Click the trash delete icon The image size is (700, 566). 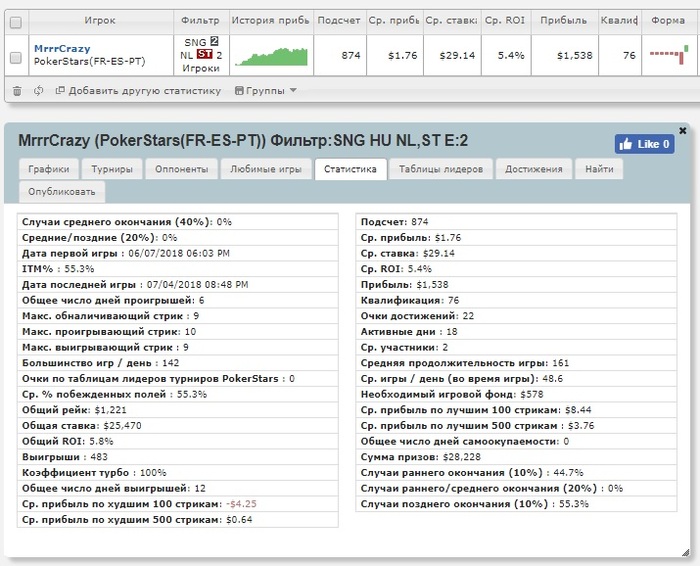click(x=17, y=91)
